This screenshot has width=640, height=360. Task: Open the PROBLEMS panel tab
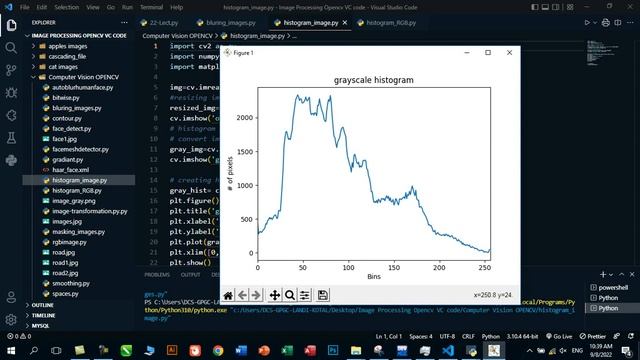(x=157, y=275)
